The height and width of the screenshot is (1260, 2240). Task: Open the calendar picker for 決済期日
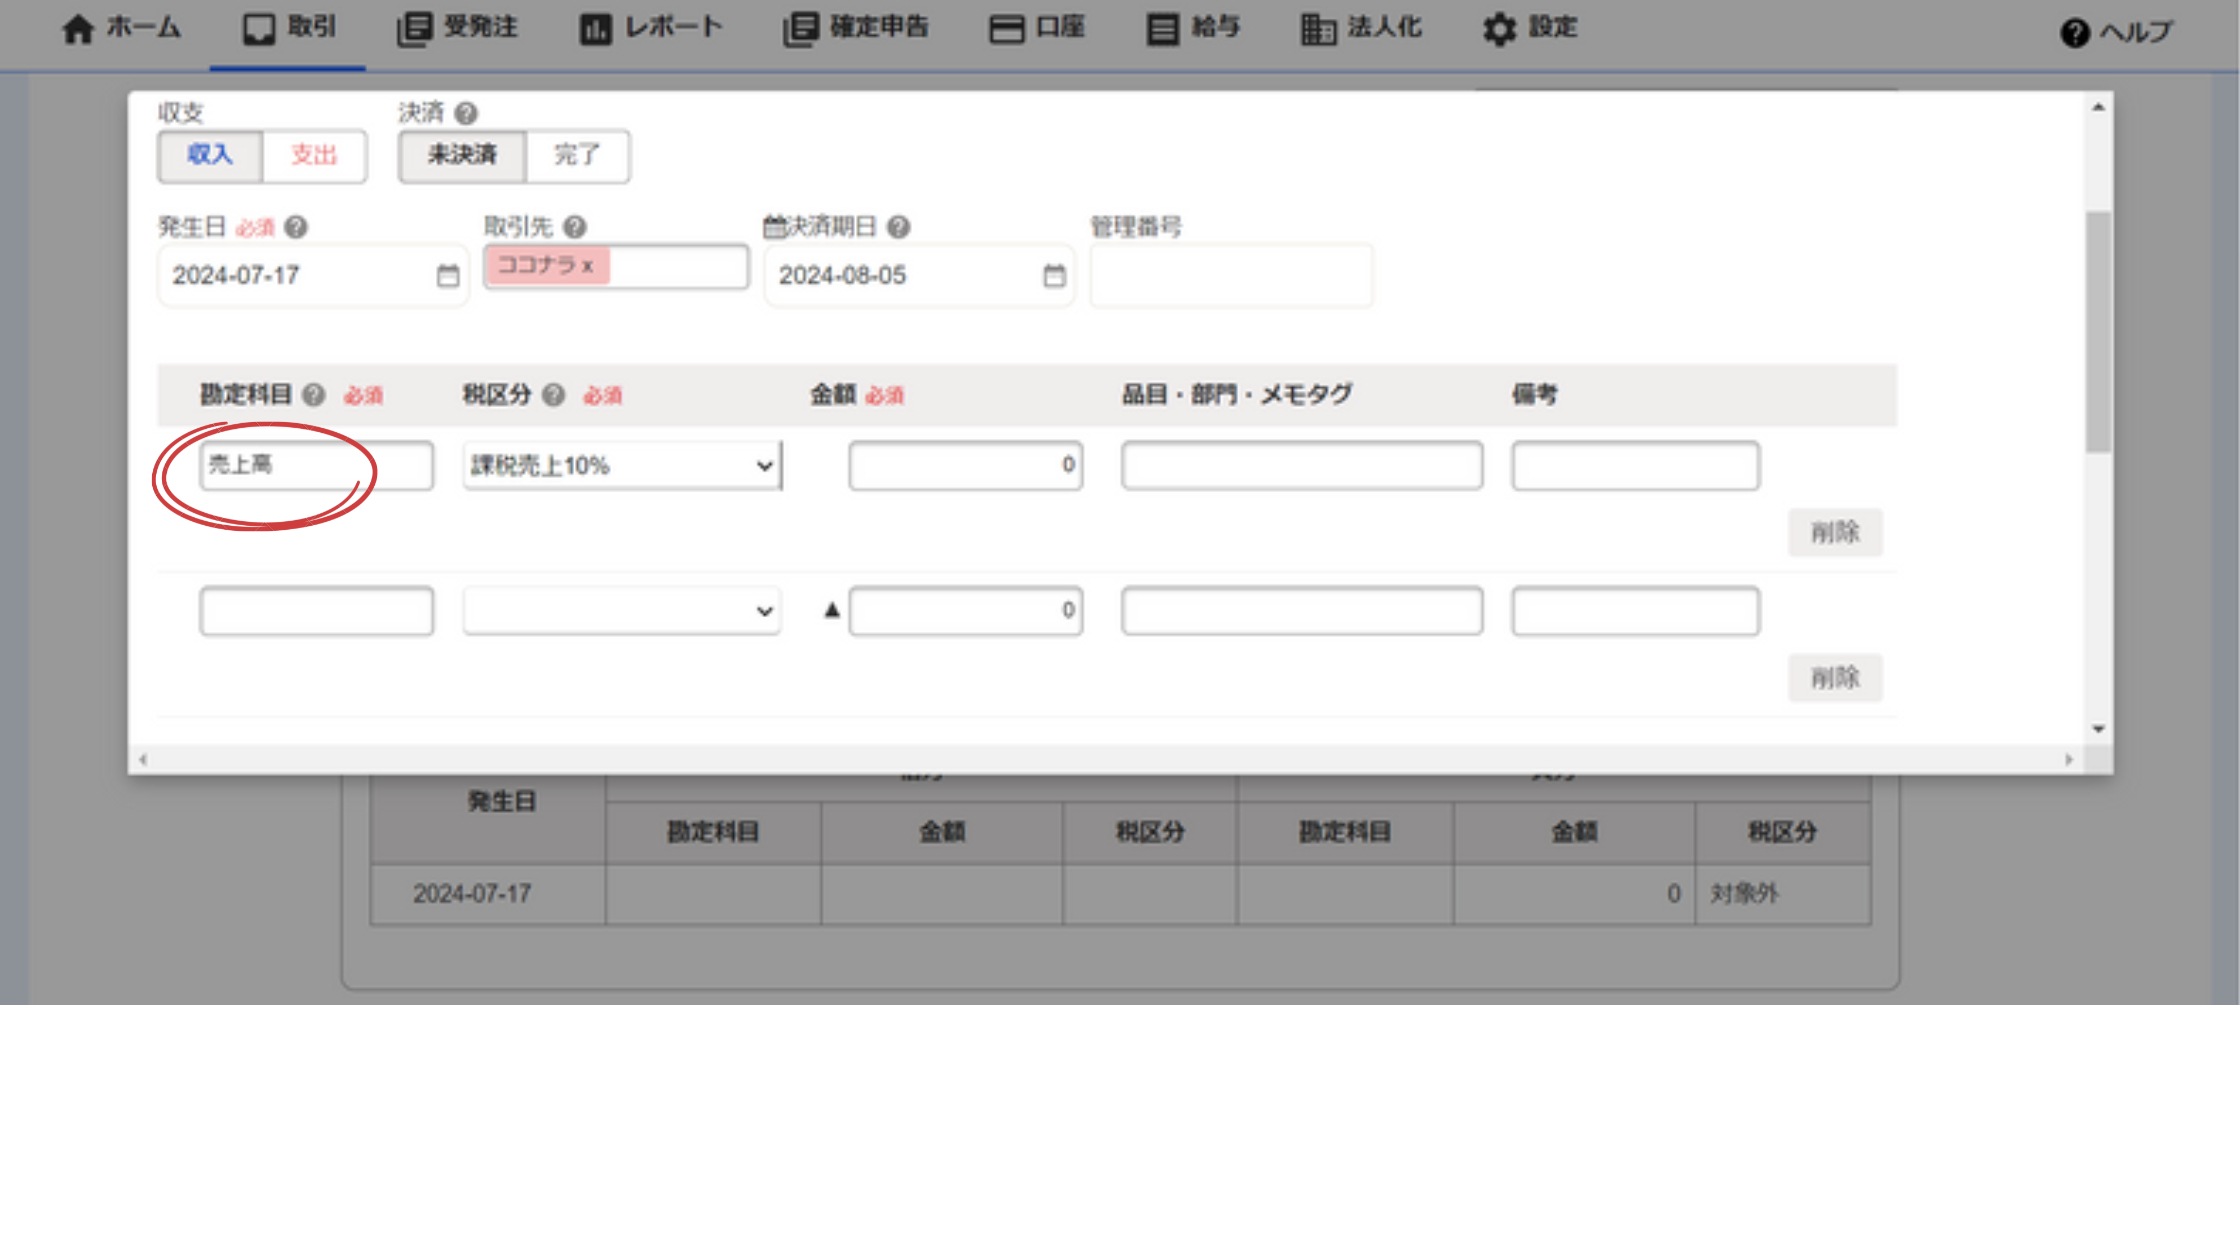click(x=1053, y=276)
